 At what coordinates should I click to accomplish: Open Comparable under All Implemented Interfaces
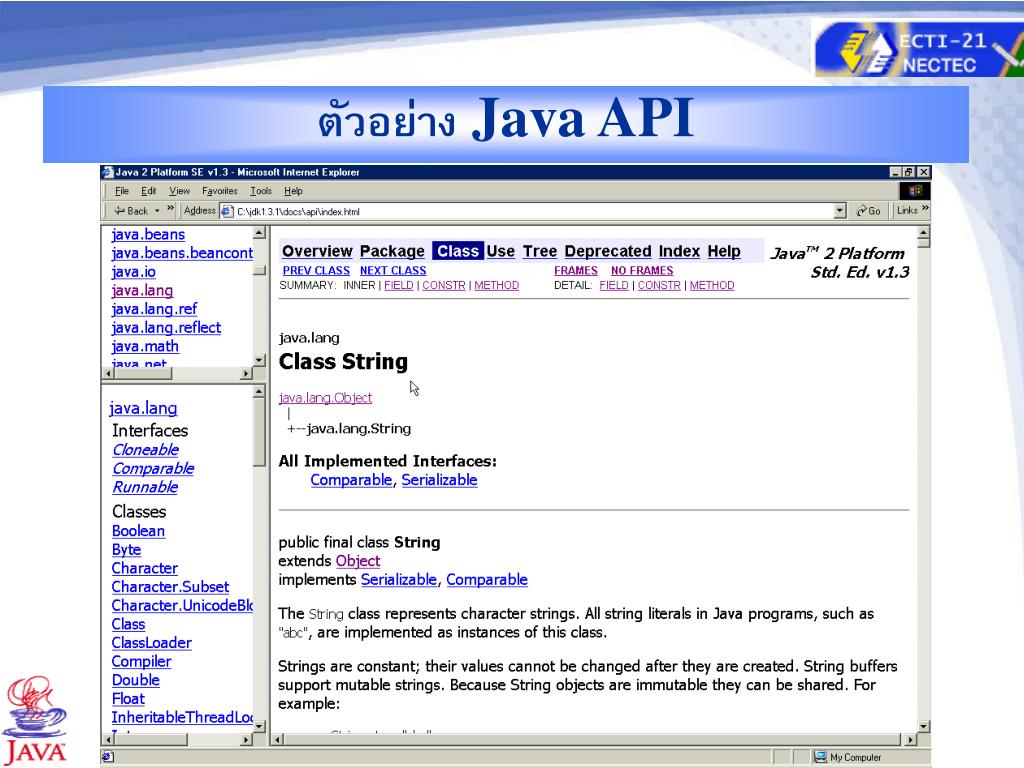coord(351,480)
